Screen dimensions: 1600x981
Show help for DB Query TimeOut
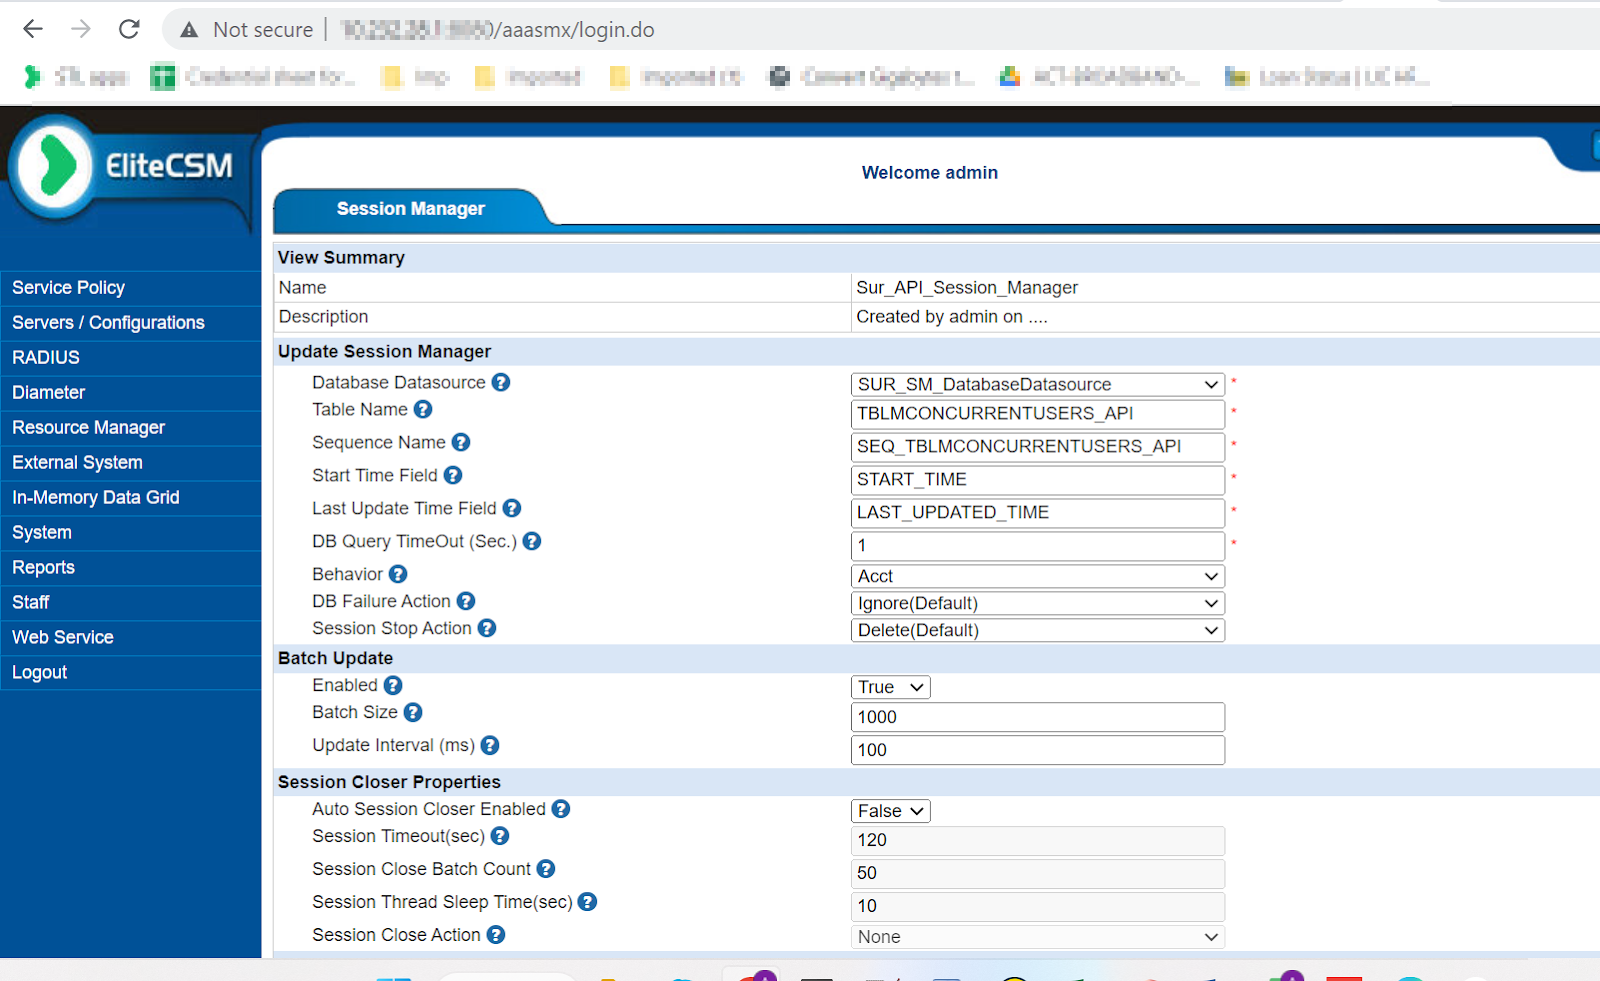tap(532, 541)
